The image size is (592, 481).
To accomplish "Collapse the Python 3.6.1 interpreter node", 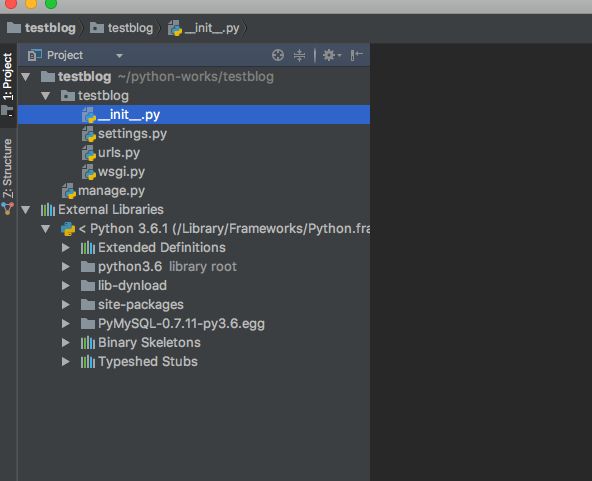I will (x=46, y=229).
